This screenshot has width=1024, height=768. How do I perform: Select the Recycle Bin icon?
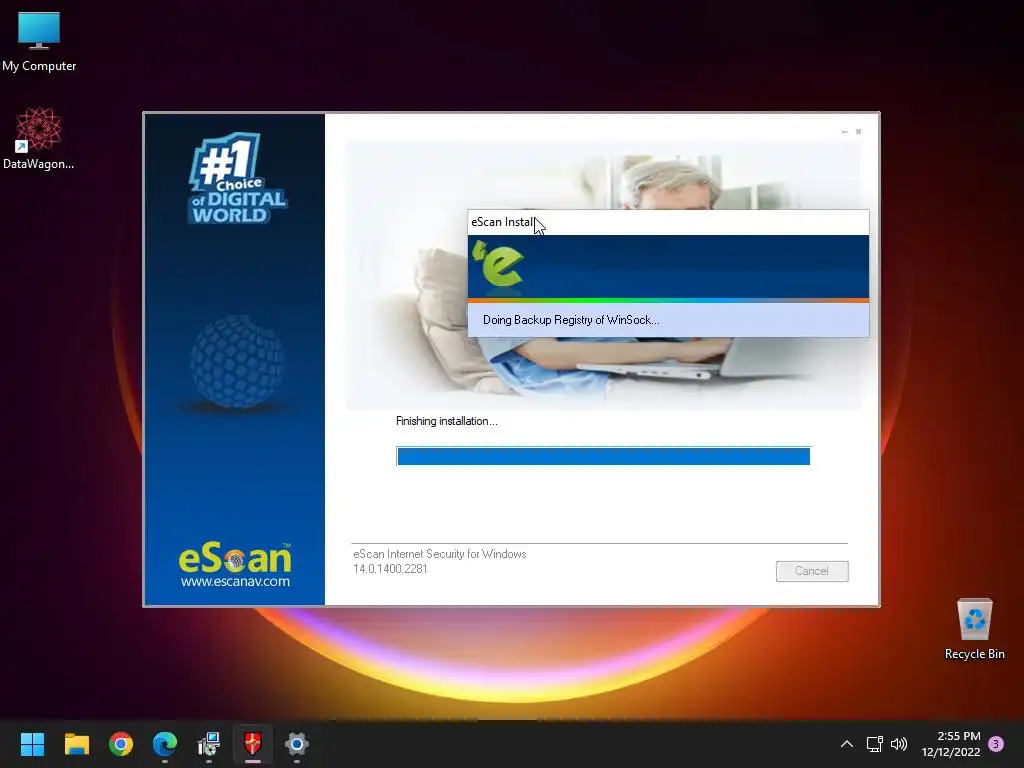974,629
